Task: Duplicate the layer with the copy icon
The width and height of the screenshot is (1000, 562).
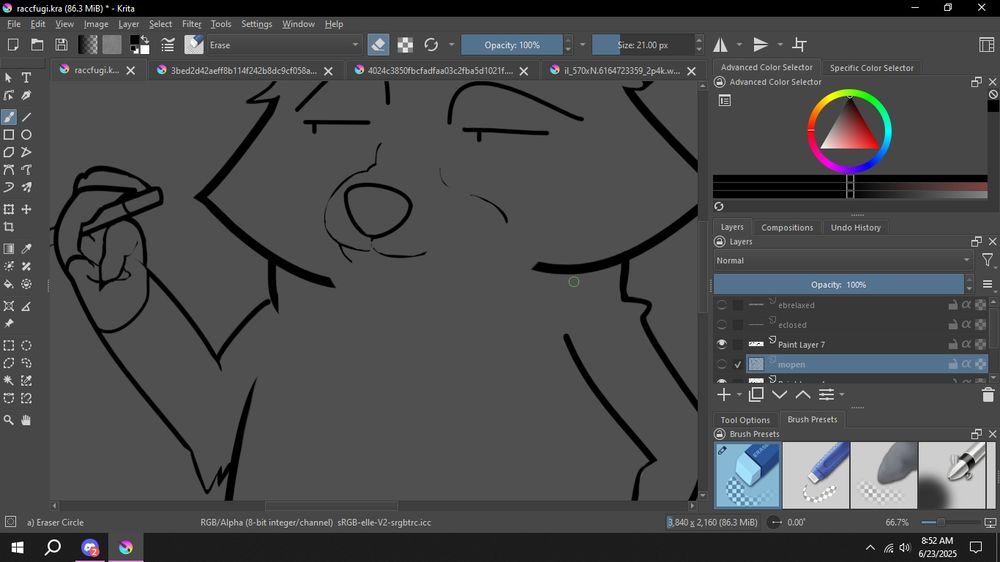Action: 756,395
